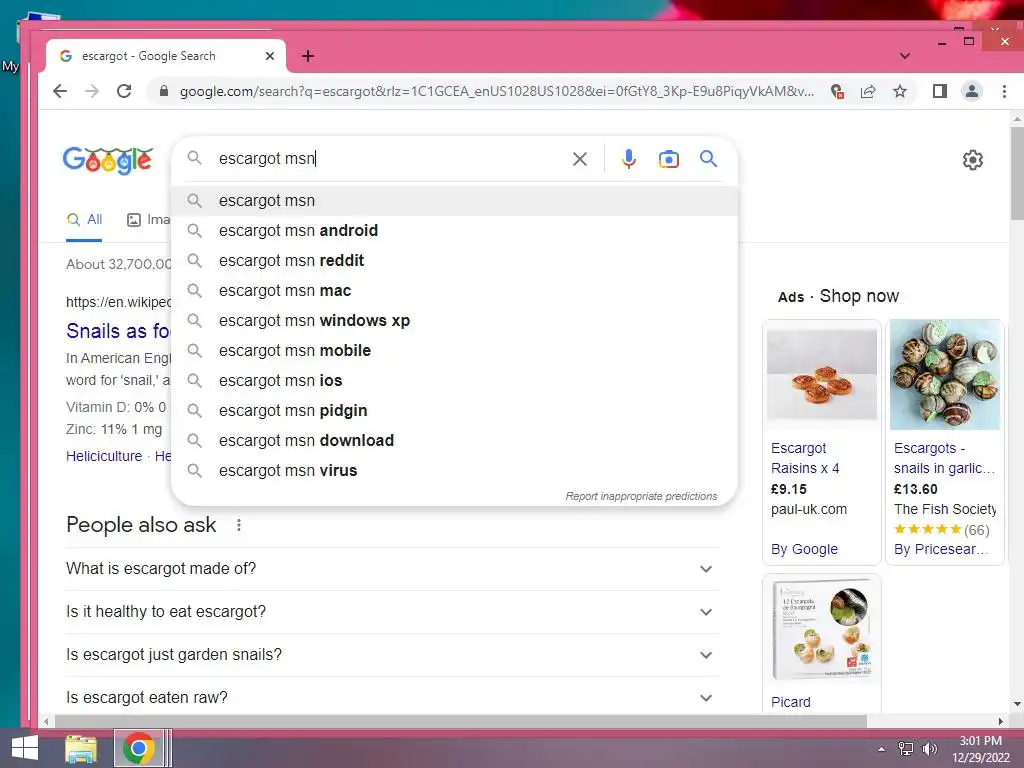Open the 'Snails as fo...' Wikipedia result
The height and width of the screenshot is (768, 1024).
coord(118,331)
